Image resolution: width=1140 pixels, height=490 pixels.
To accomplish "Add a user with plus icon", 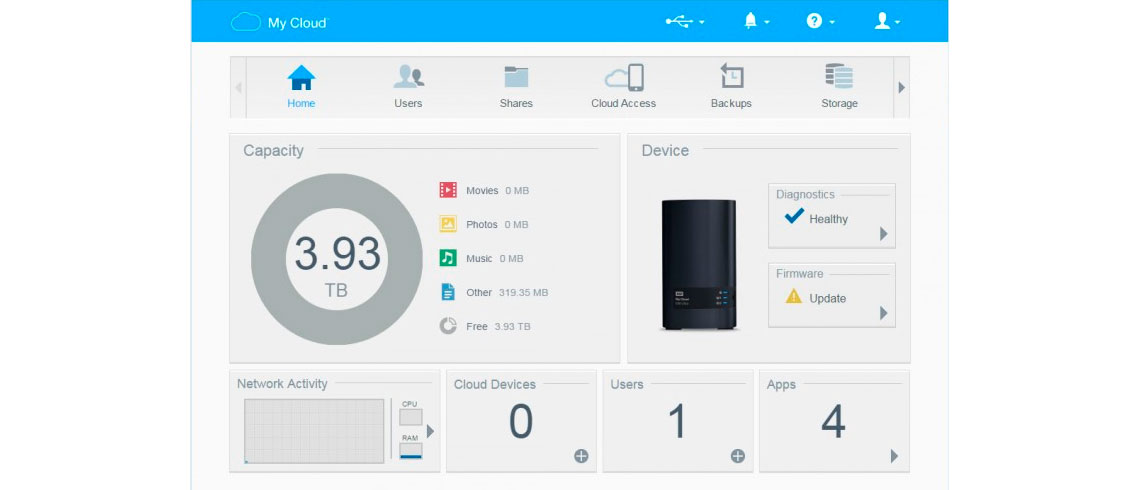I will pyautogui.click(x=738, y=456).
